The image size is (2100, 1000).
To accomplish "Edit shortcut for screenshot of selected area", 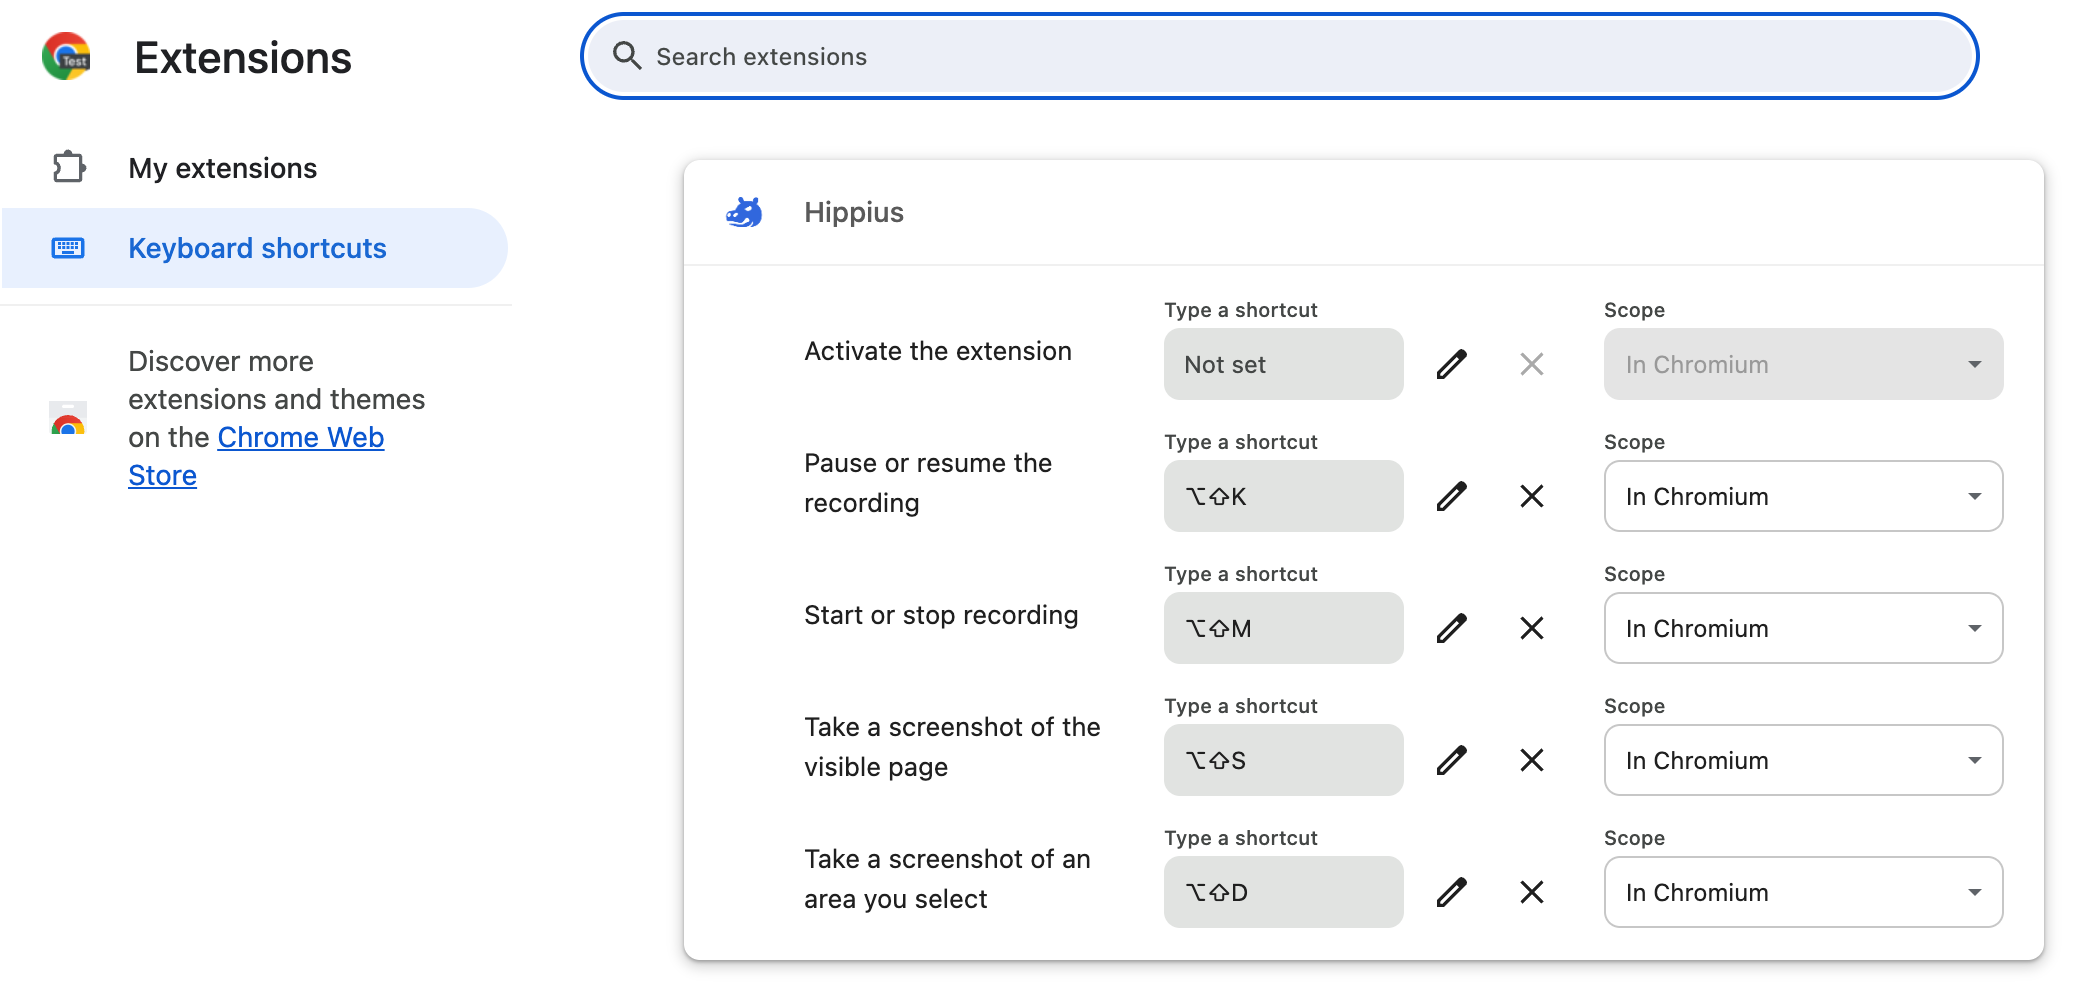I will [1452, 892].
